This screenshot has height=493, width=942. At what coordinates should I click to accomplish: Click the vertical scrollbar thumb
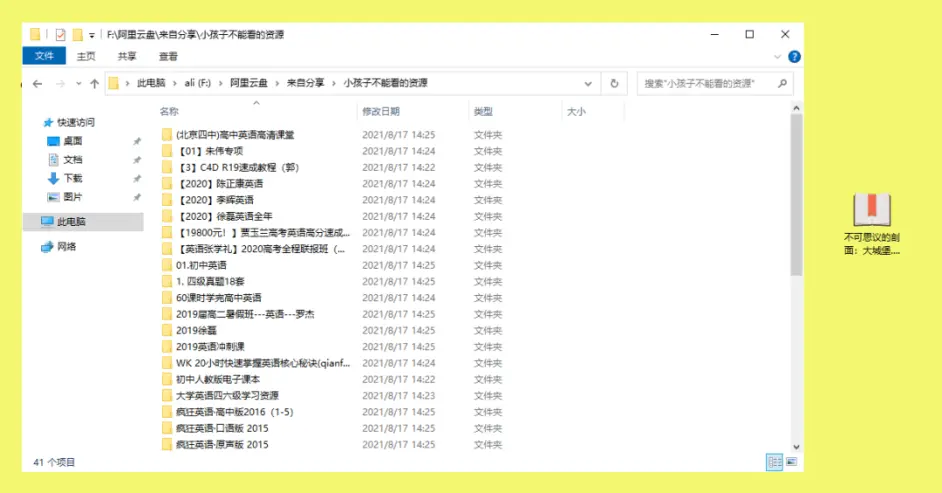(796, 195)
